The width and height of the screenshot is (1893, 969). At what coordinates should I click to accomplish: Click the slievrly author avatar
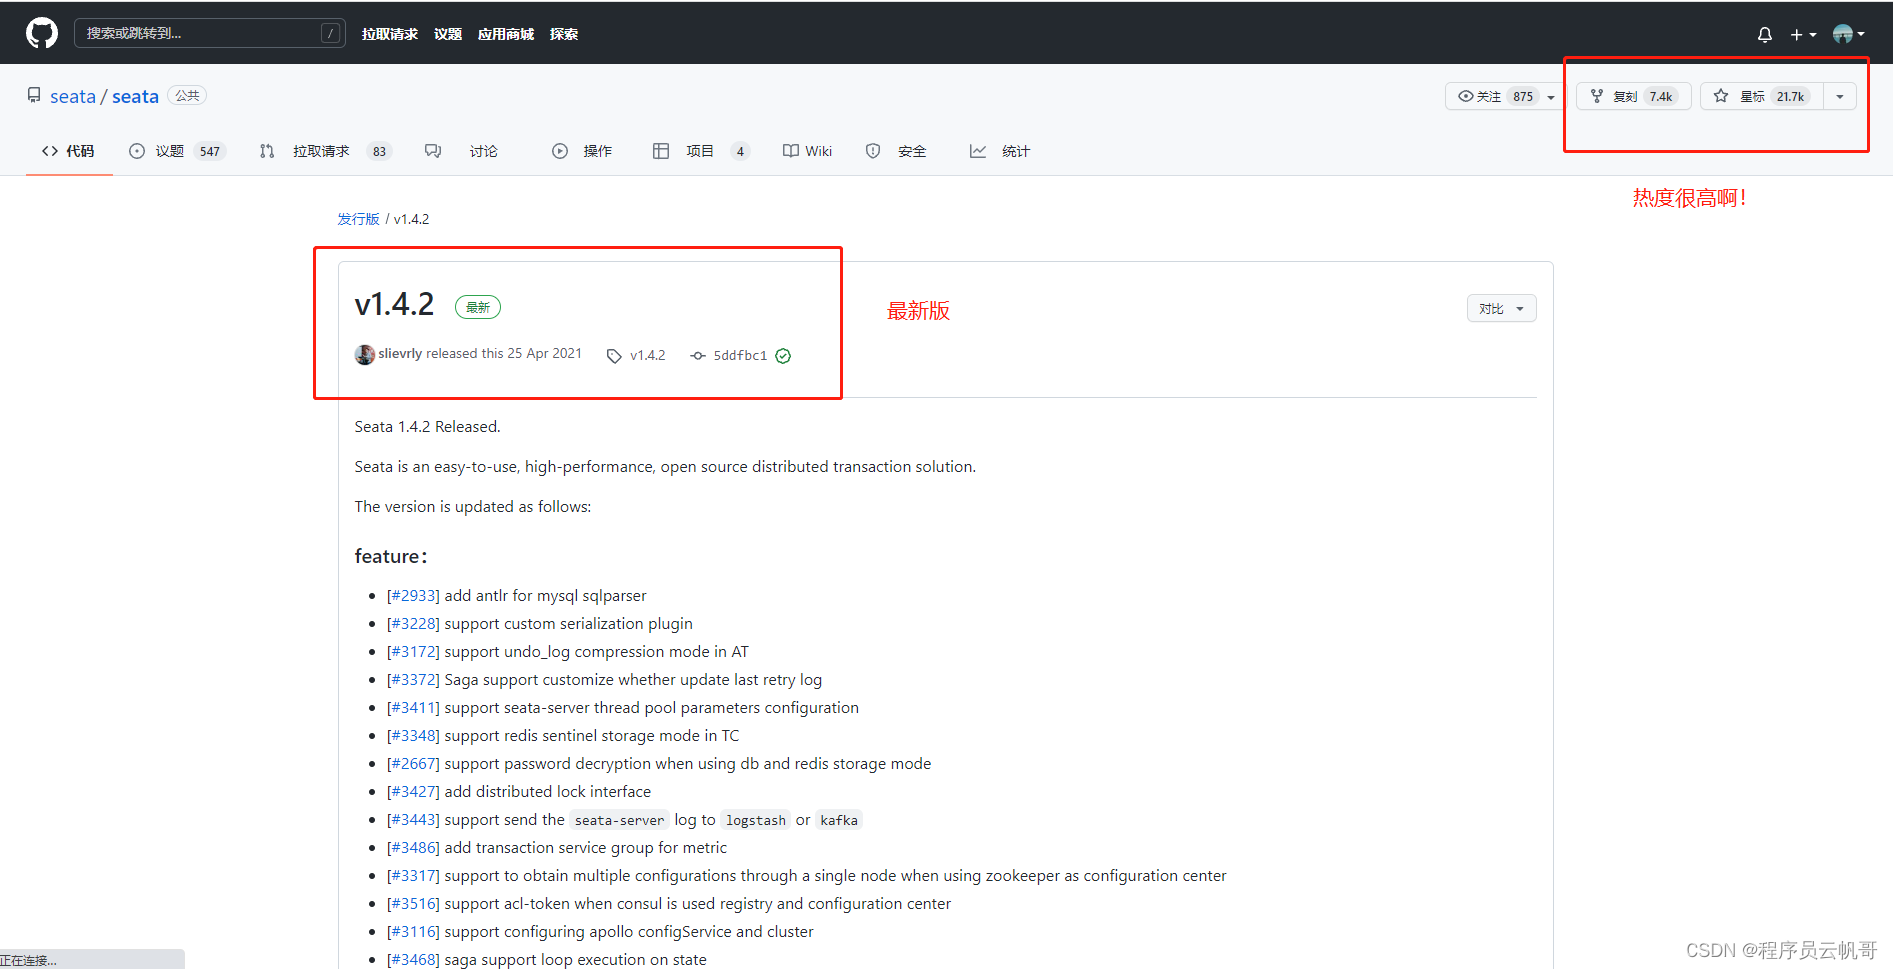click(364, 354)
